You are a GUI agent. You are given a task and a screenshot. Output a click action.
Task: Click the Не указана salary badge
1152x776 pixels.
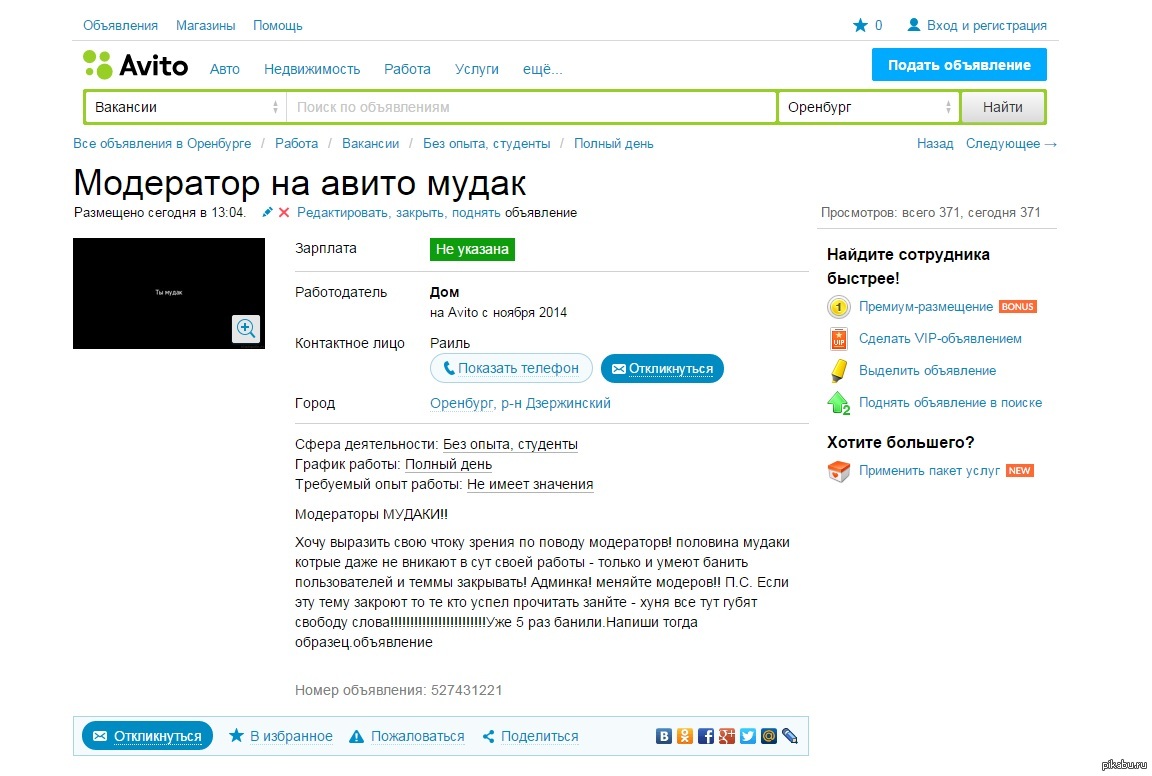472,249
